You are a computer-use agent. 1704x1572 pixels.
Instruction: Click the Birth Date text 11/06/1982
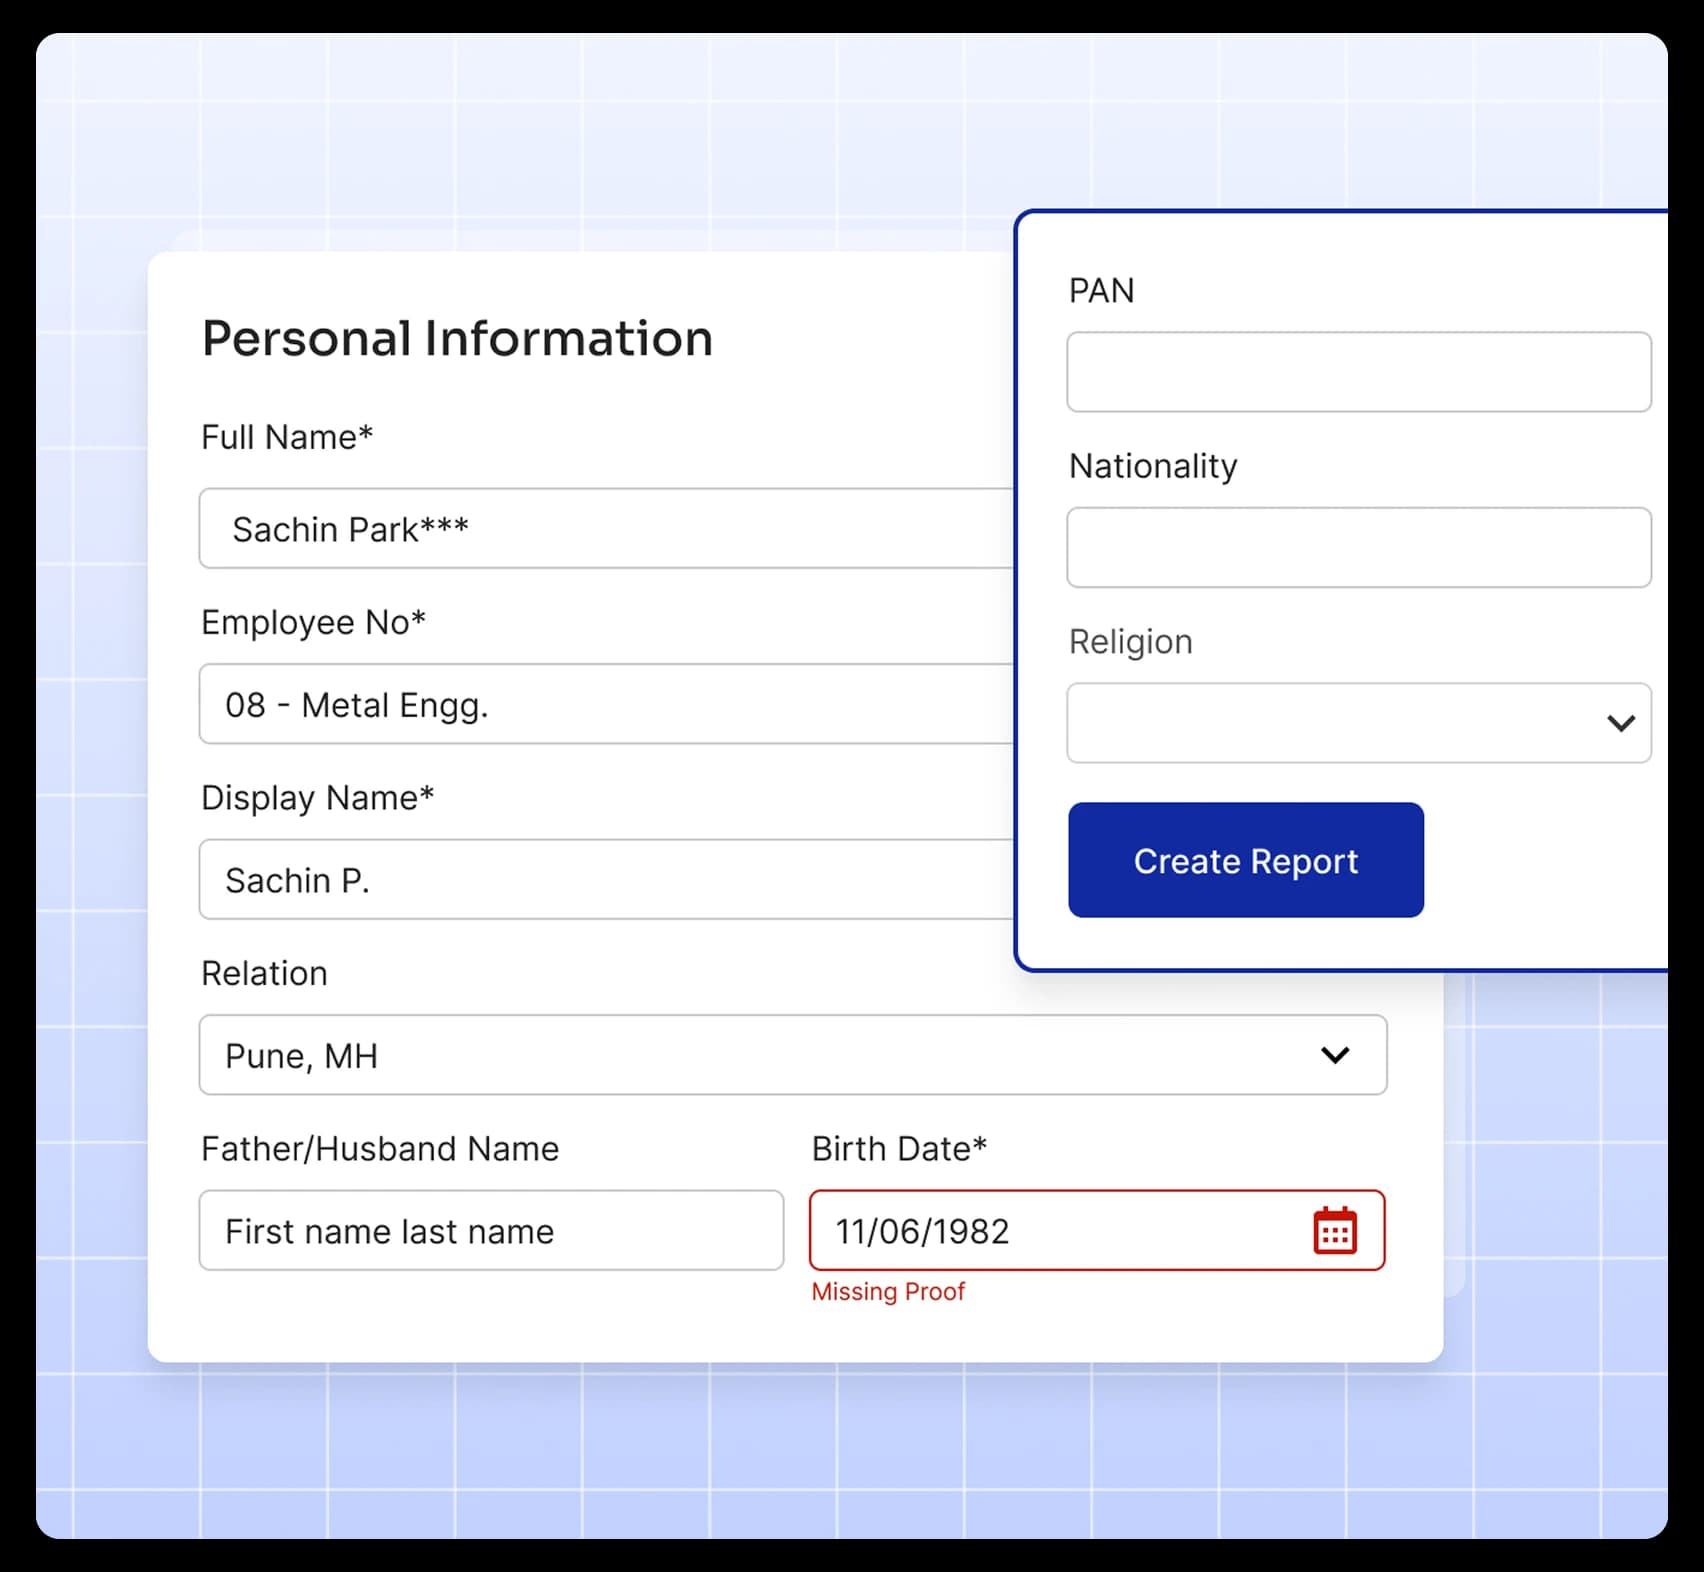click(922, 1231)
